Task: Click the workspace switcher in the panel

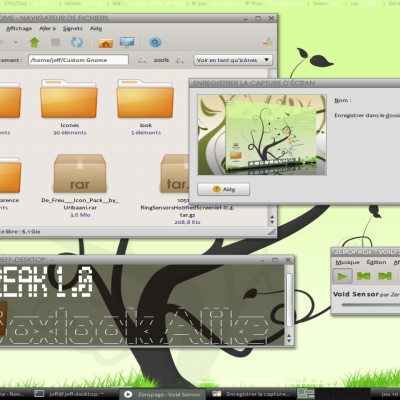Action: [x=333, y=394]
